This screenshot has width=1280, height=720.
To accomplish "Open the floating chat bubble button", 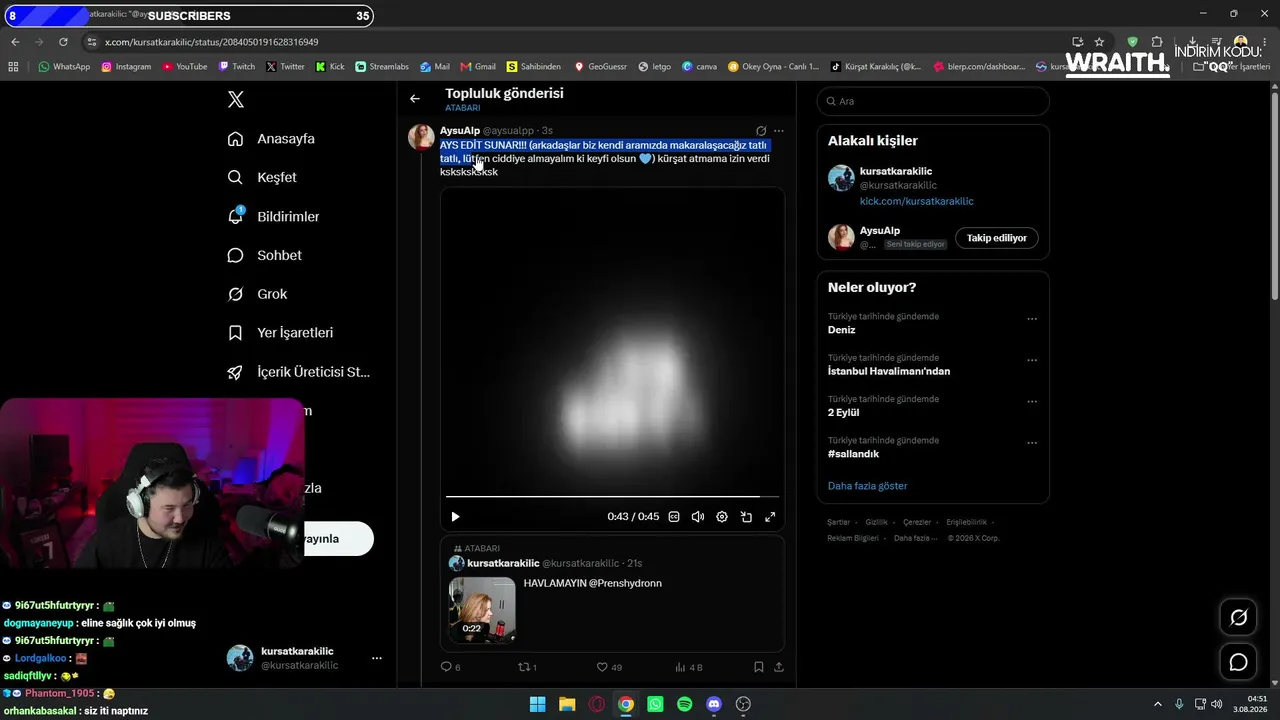I will click(1238, 662).
